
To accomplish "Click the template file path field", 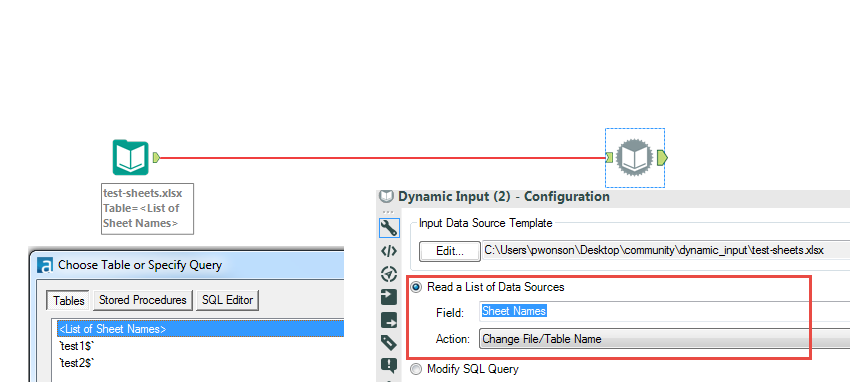I will click(x=666, y=250).
